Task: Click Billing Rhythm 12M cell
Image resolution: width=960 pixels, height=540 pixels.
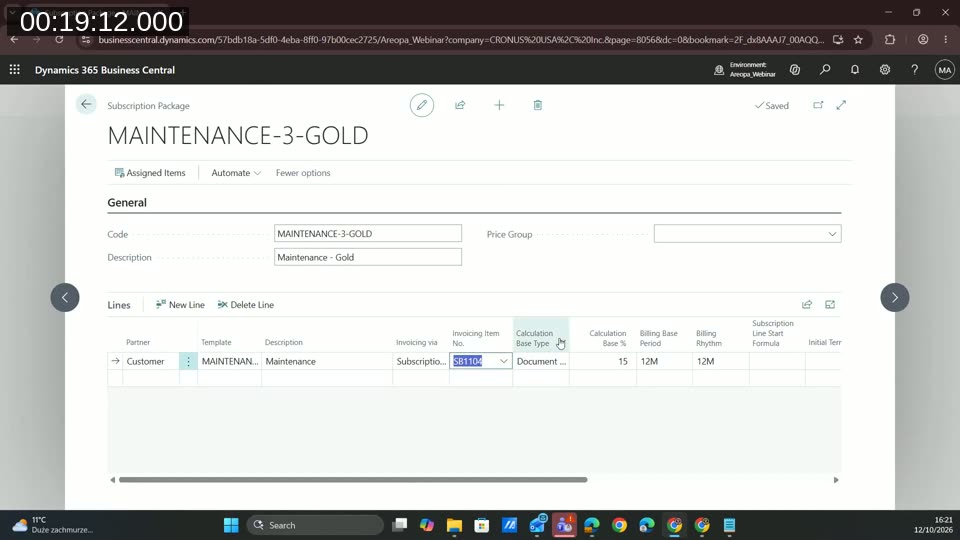Action: pos(721,361)
